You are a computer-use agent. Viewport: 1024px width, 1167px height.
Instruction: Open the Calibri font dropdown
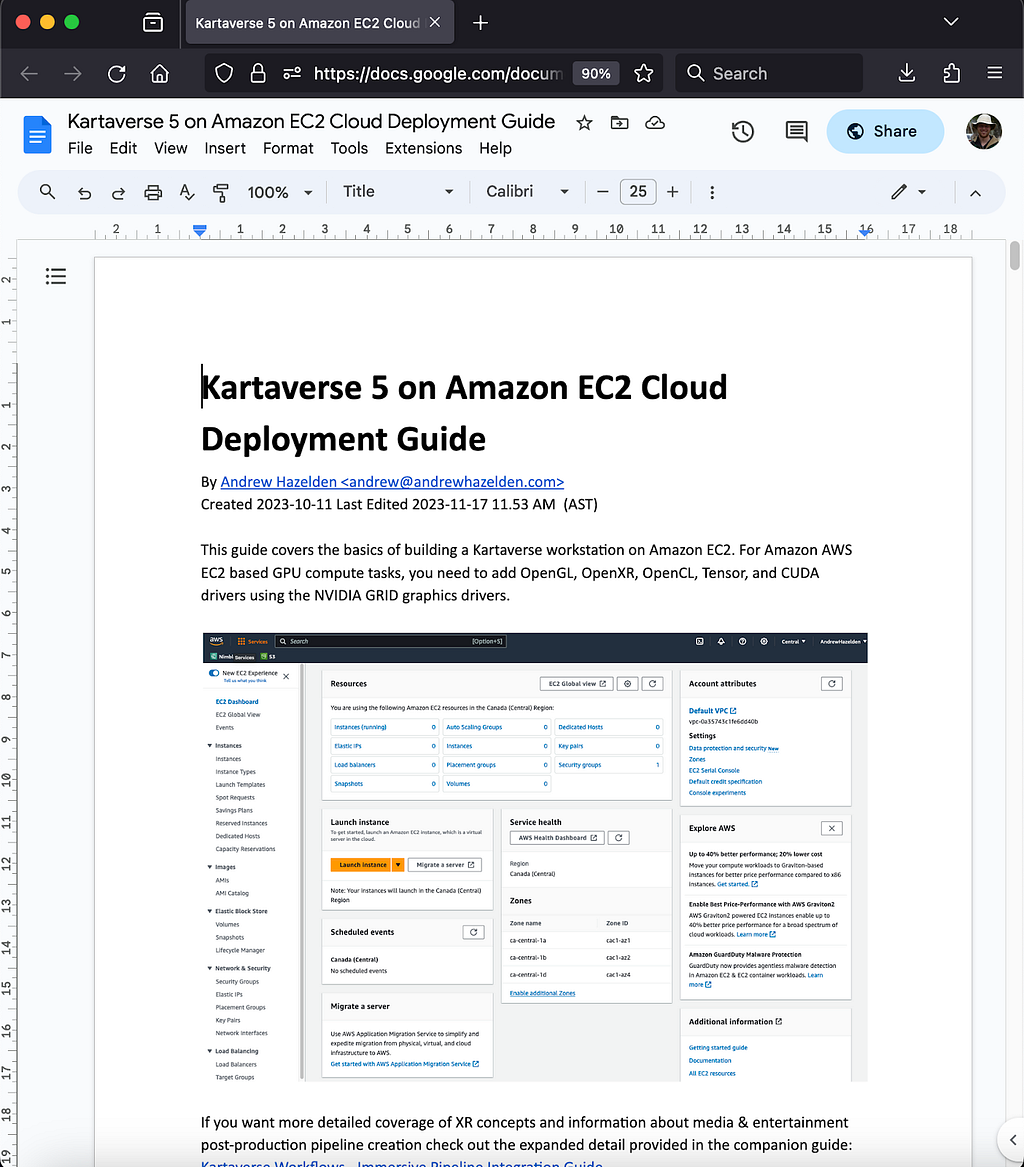(528, 192)
